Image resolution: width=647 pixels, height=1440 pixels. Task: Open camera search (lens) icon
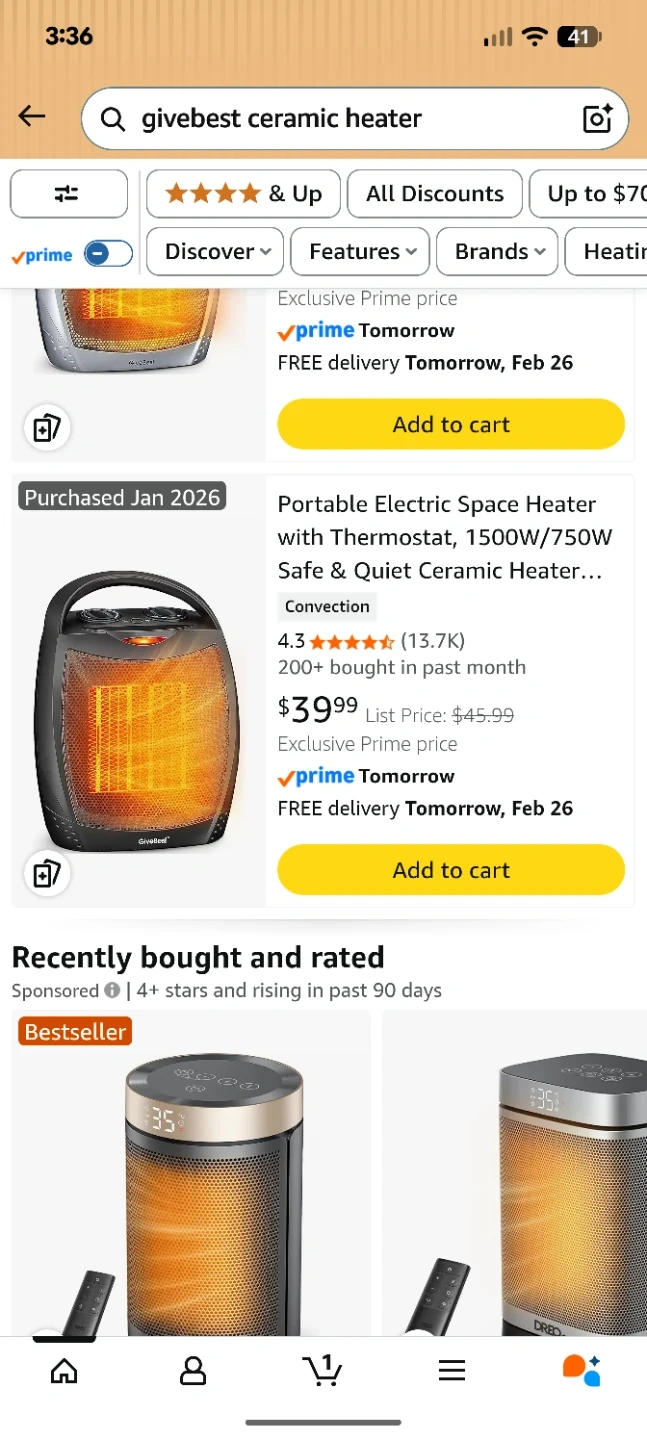click(597, 118)
